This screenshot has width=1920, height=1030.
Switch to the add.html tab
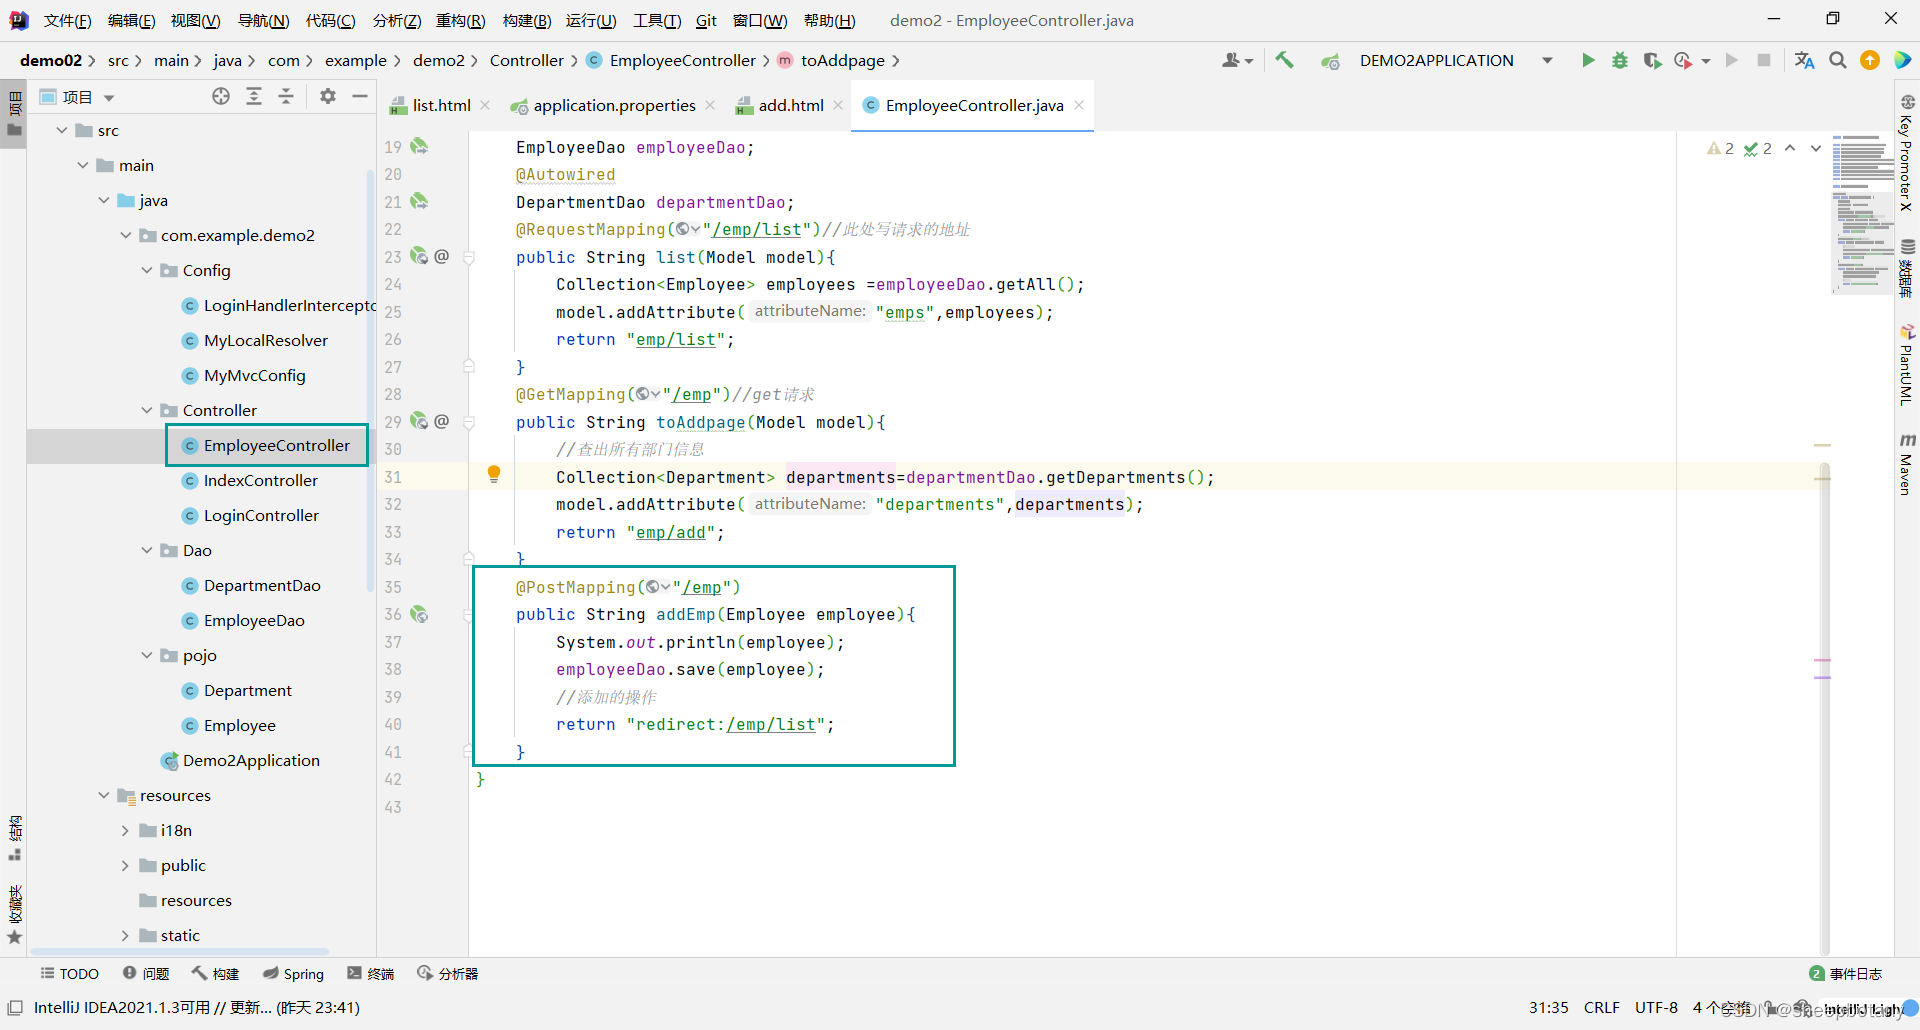coord(791,105)
